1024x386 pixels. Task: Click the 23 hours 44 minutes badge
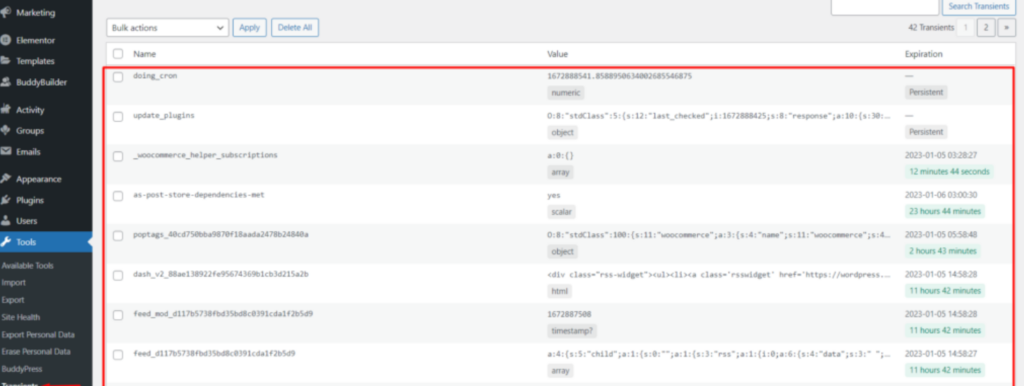click(945, 212)
